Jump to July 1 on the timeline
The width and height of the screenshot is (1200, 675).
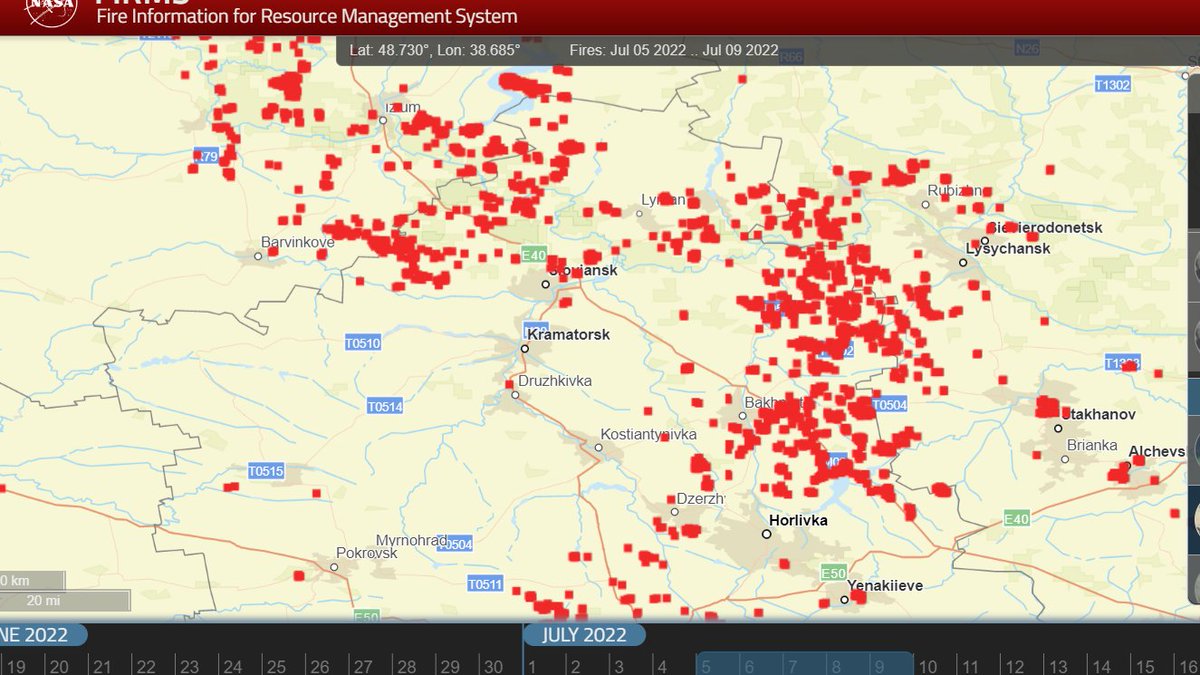531,666
